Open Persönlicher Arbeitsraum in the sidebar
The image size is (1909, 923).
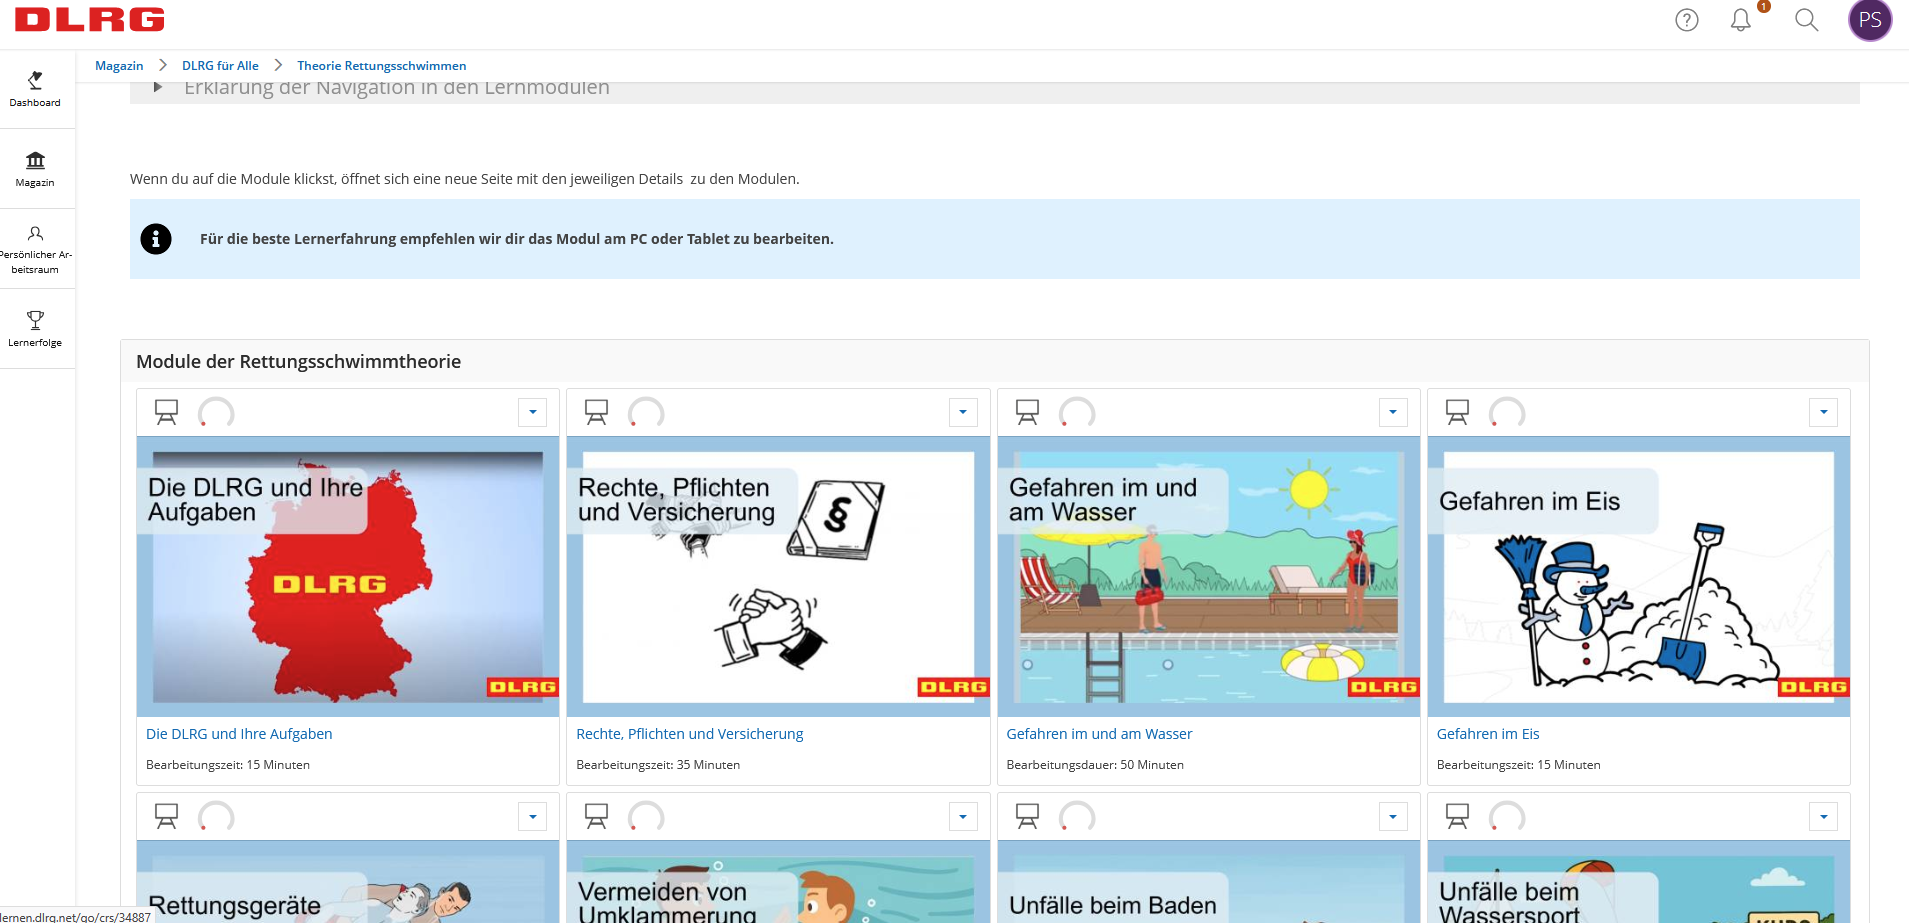(35, 249)
